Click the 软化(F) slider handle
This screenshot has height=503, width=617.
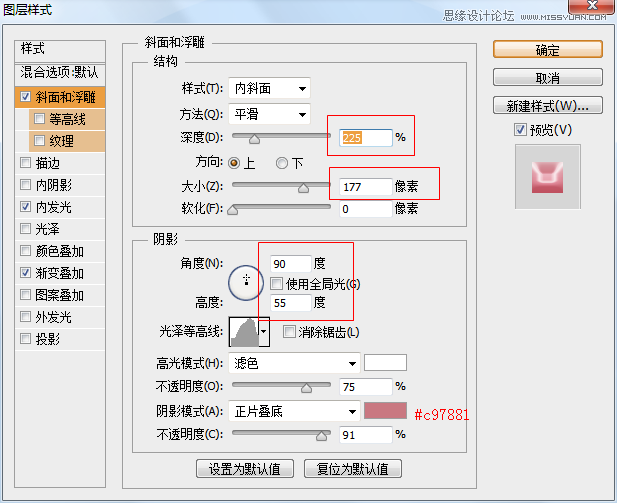233,210
